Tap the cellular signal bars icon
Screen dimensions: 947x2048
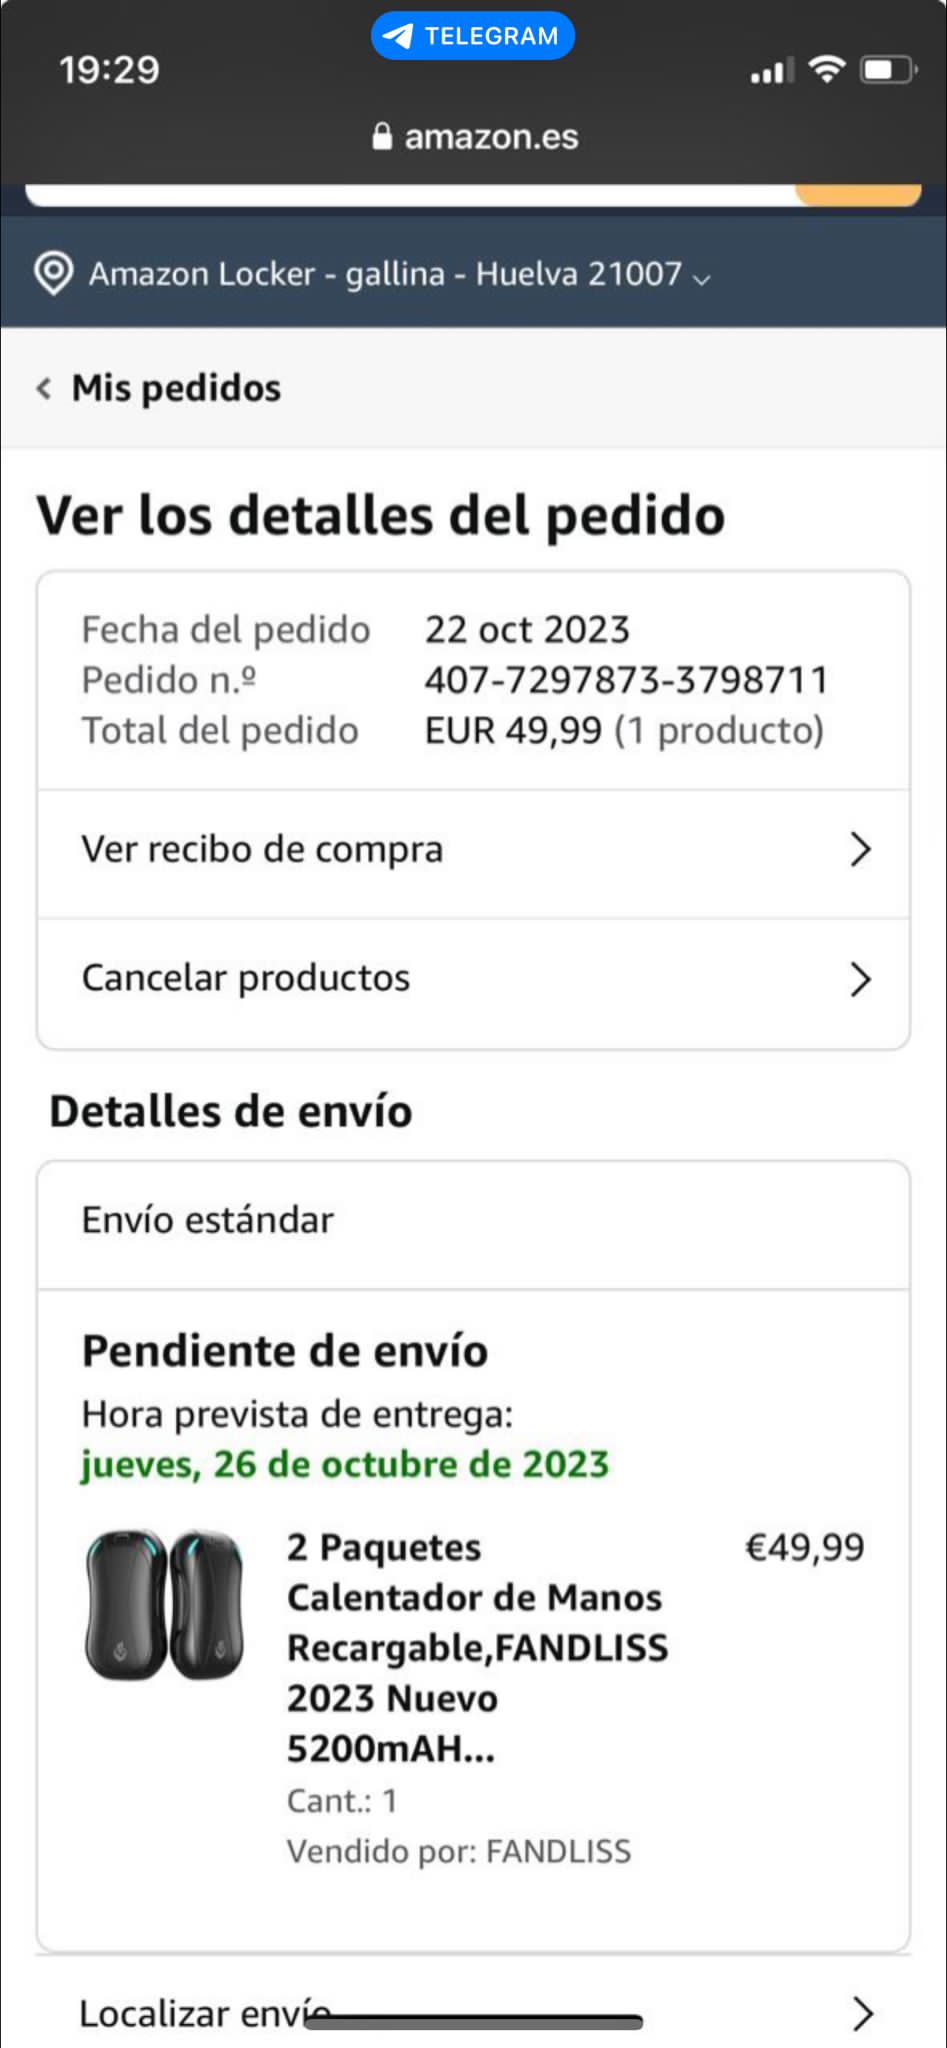click(x=773, y=70)
